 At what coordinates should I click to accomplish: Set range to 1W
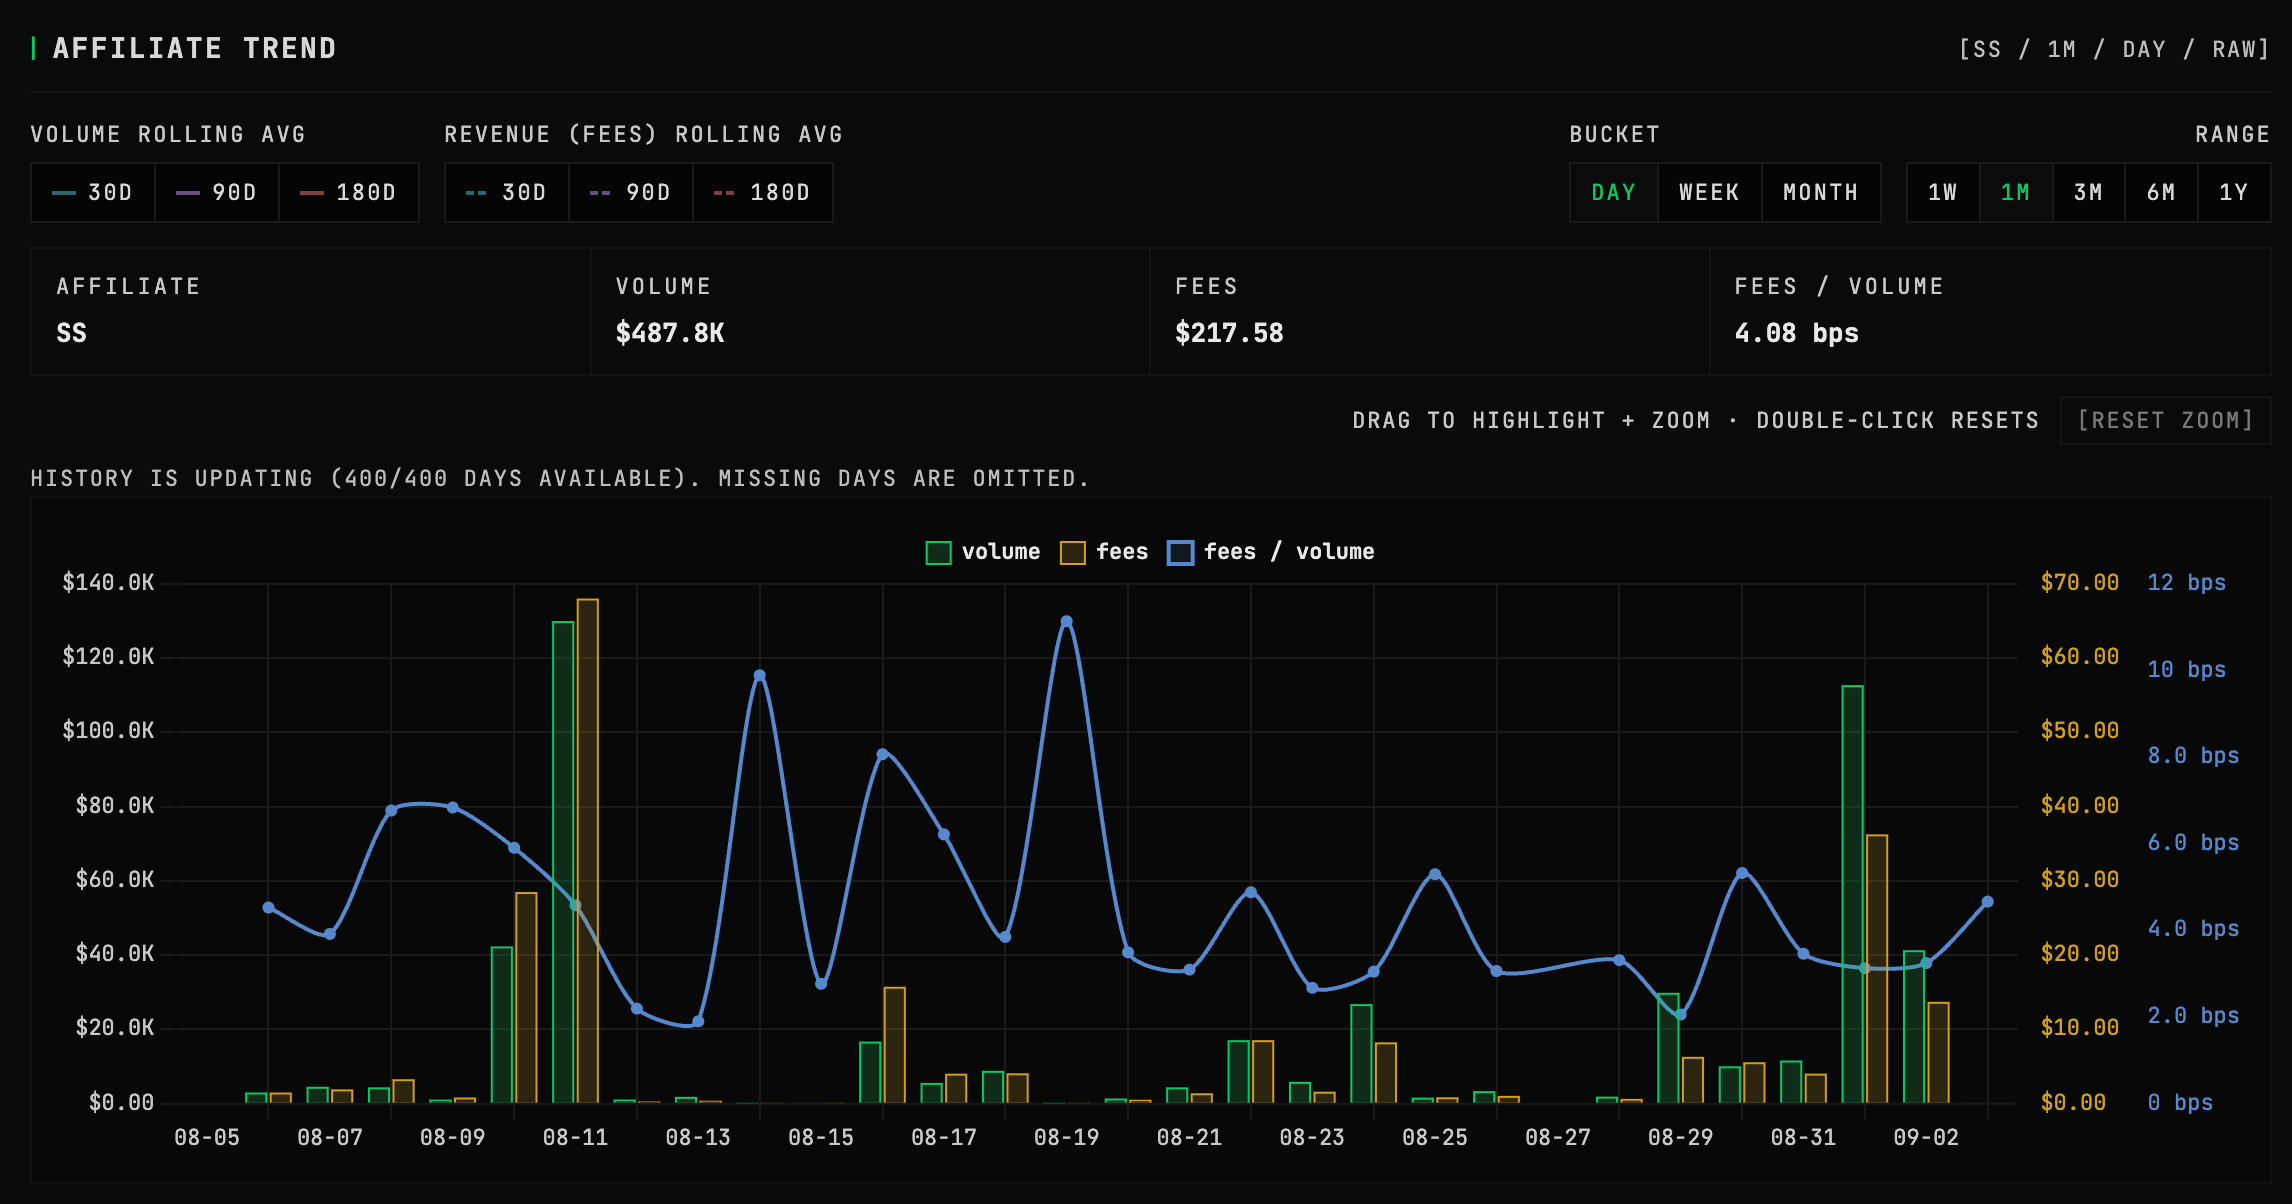pyautogui.click(x=1943, y=192)
